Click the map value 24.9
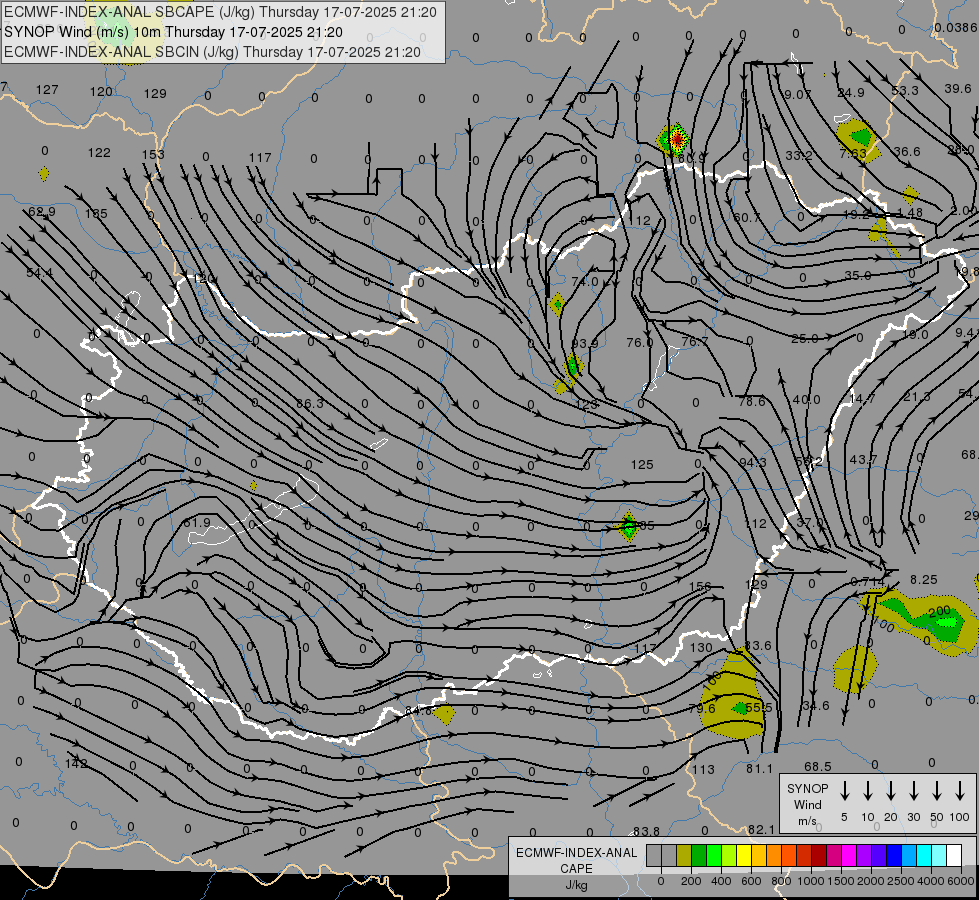The width and height of the screenshot is (979, 900). (x=851, y=92)
